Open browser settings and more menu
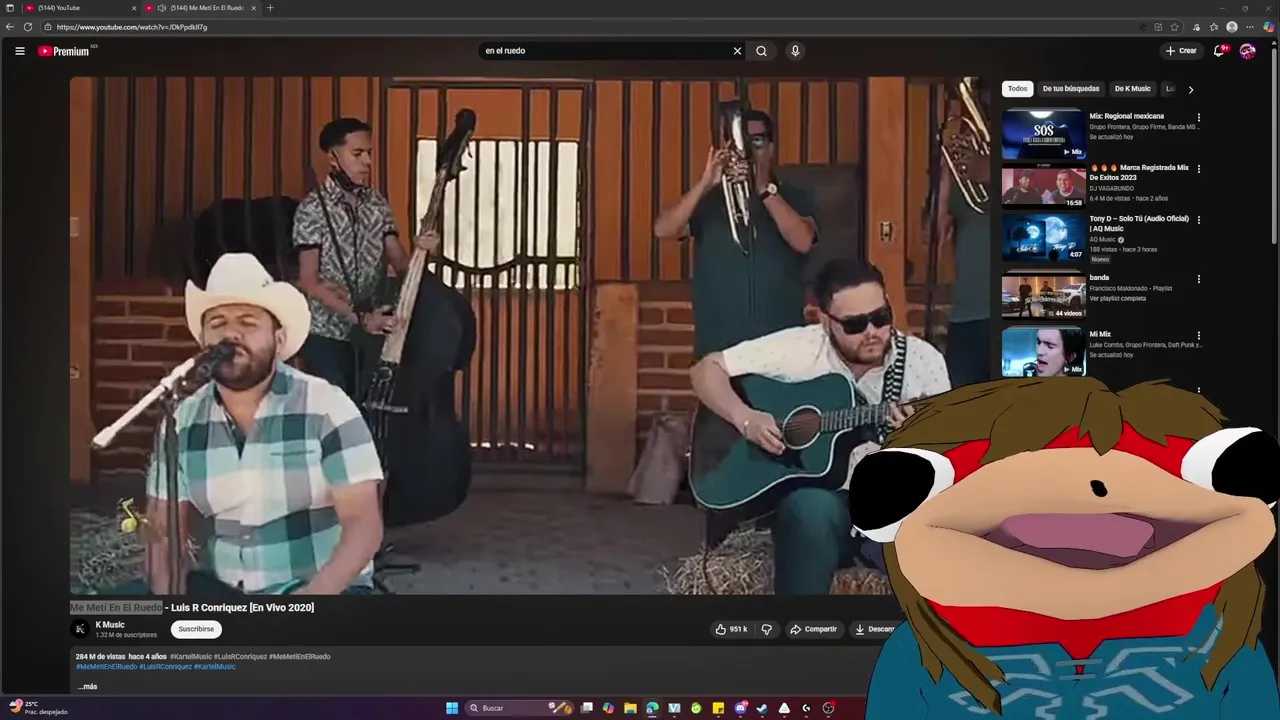The width and height of the screenshot is (1280, 720). [x=1250, y=27]
